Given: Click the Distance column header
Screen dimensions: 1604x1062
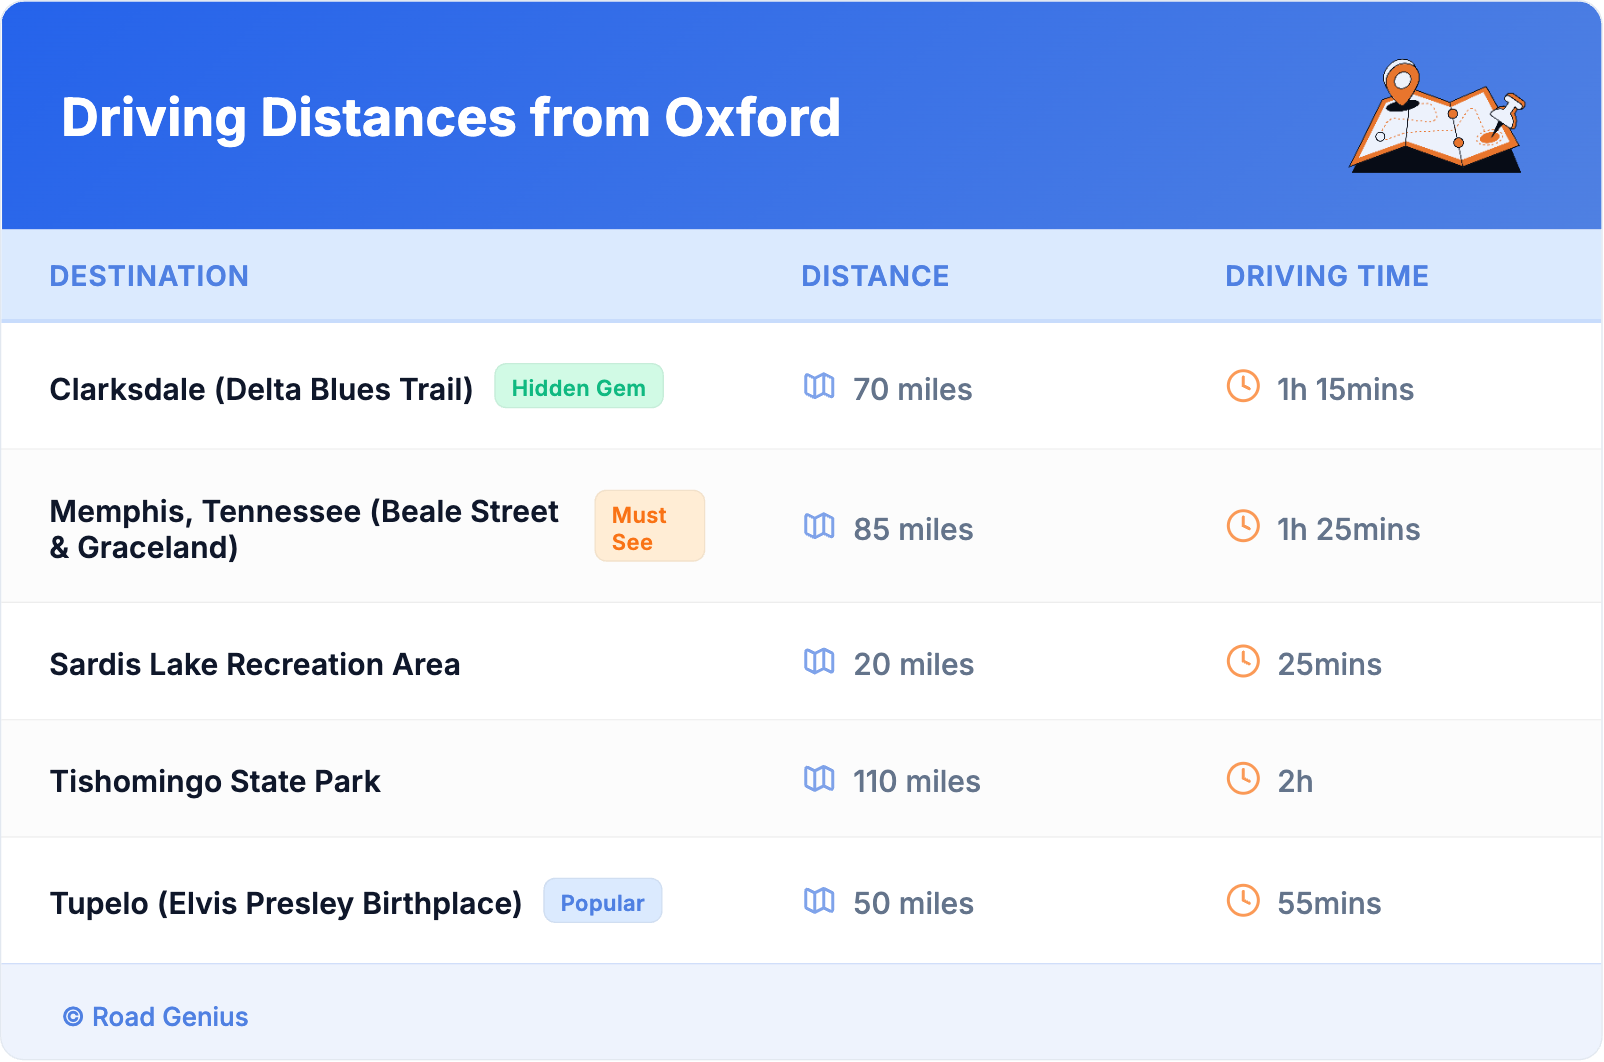Looking at the screenshot, I should click(x=875, y=276).
